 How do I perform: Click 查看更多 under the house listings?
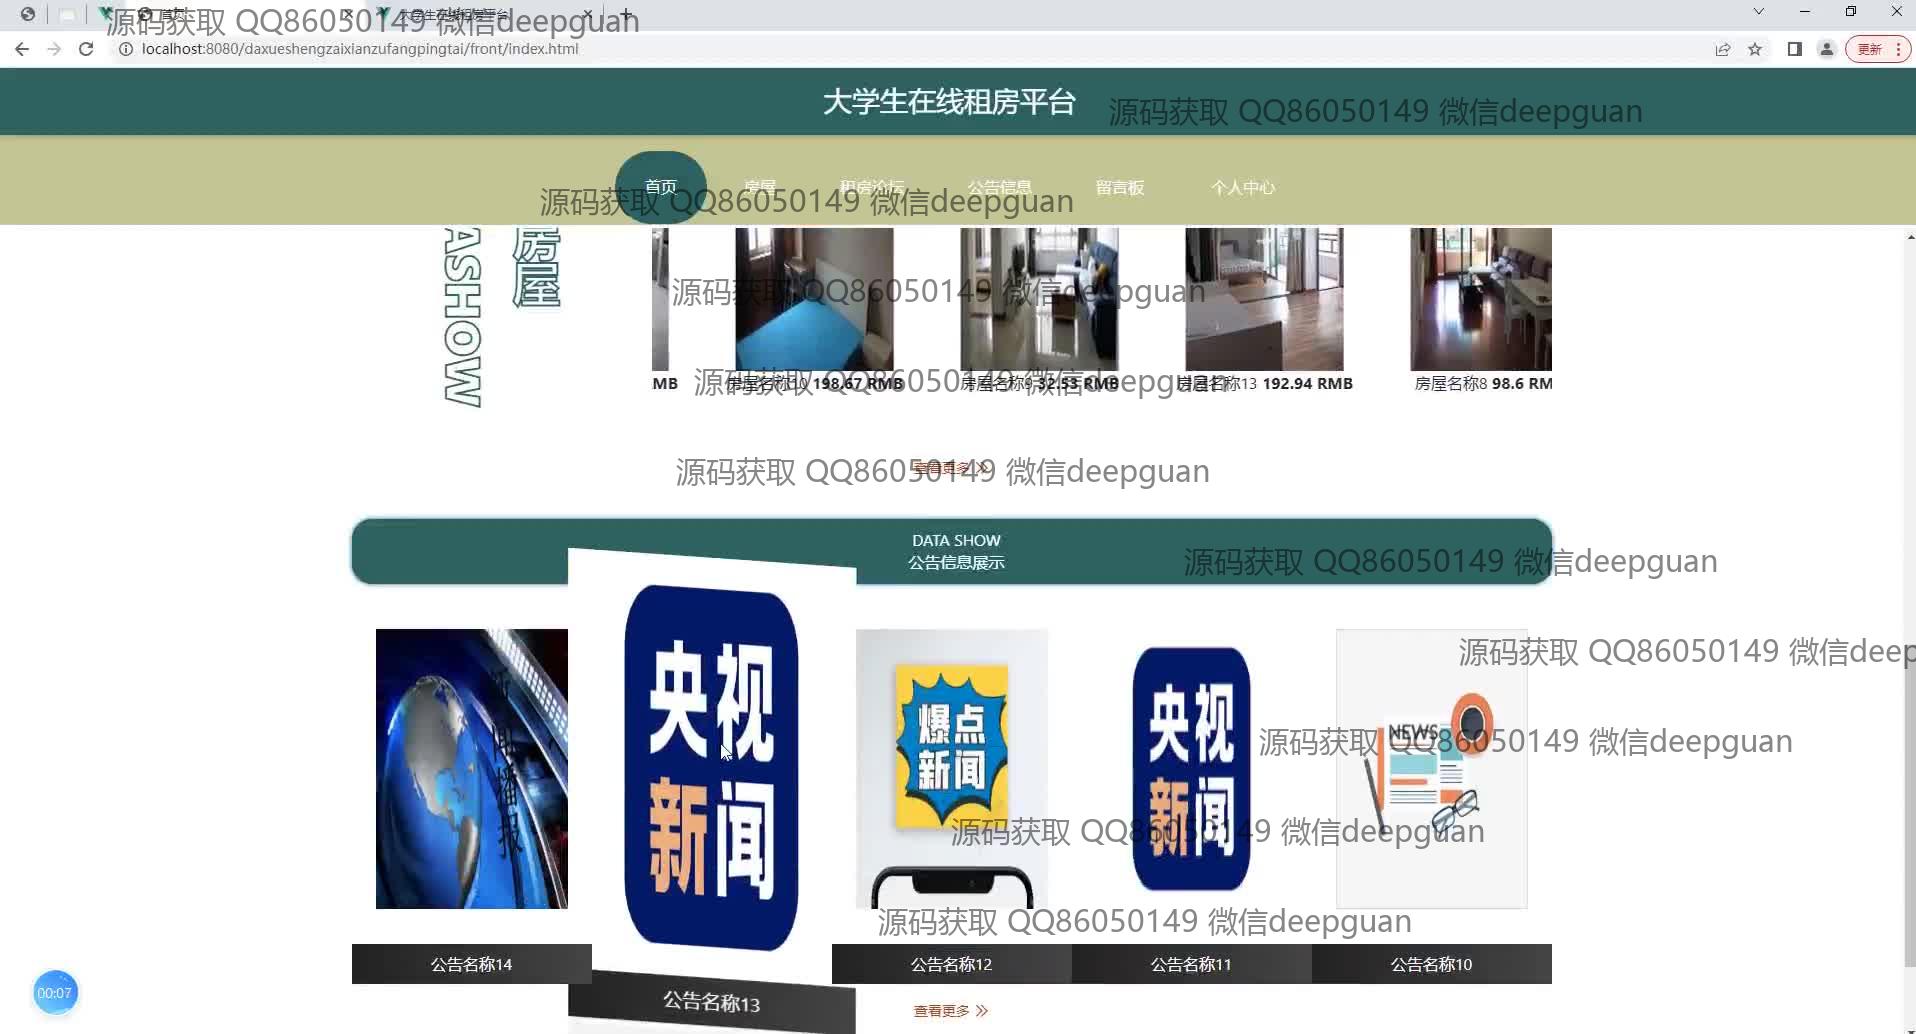pos(950,468)
